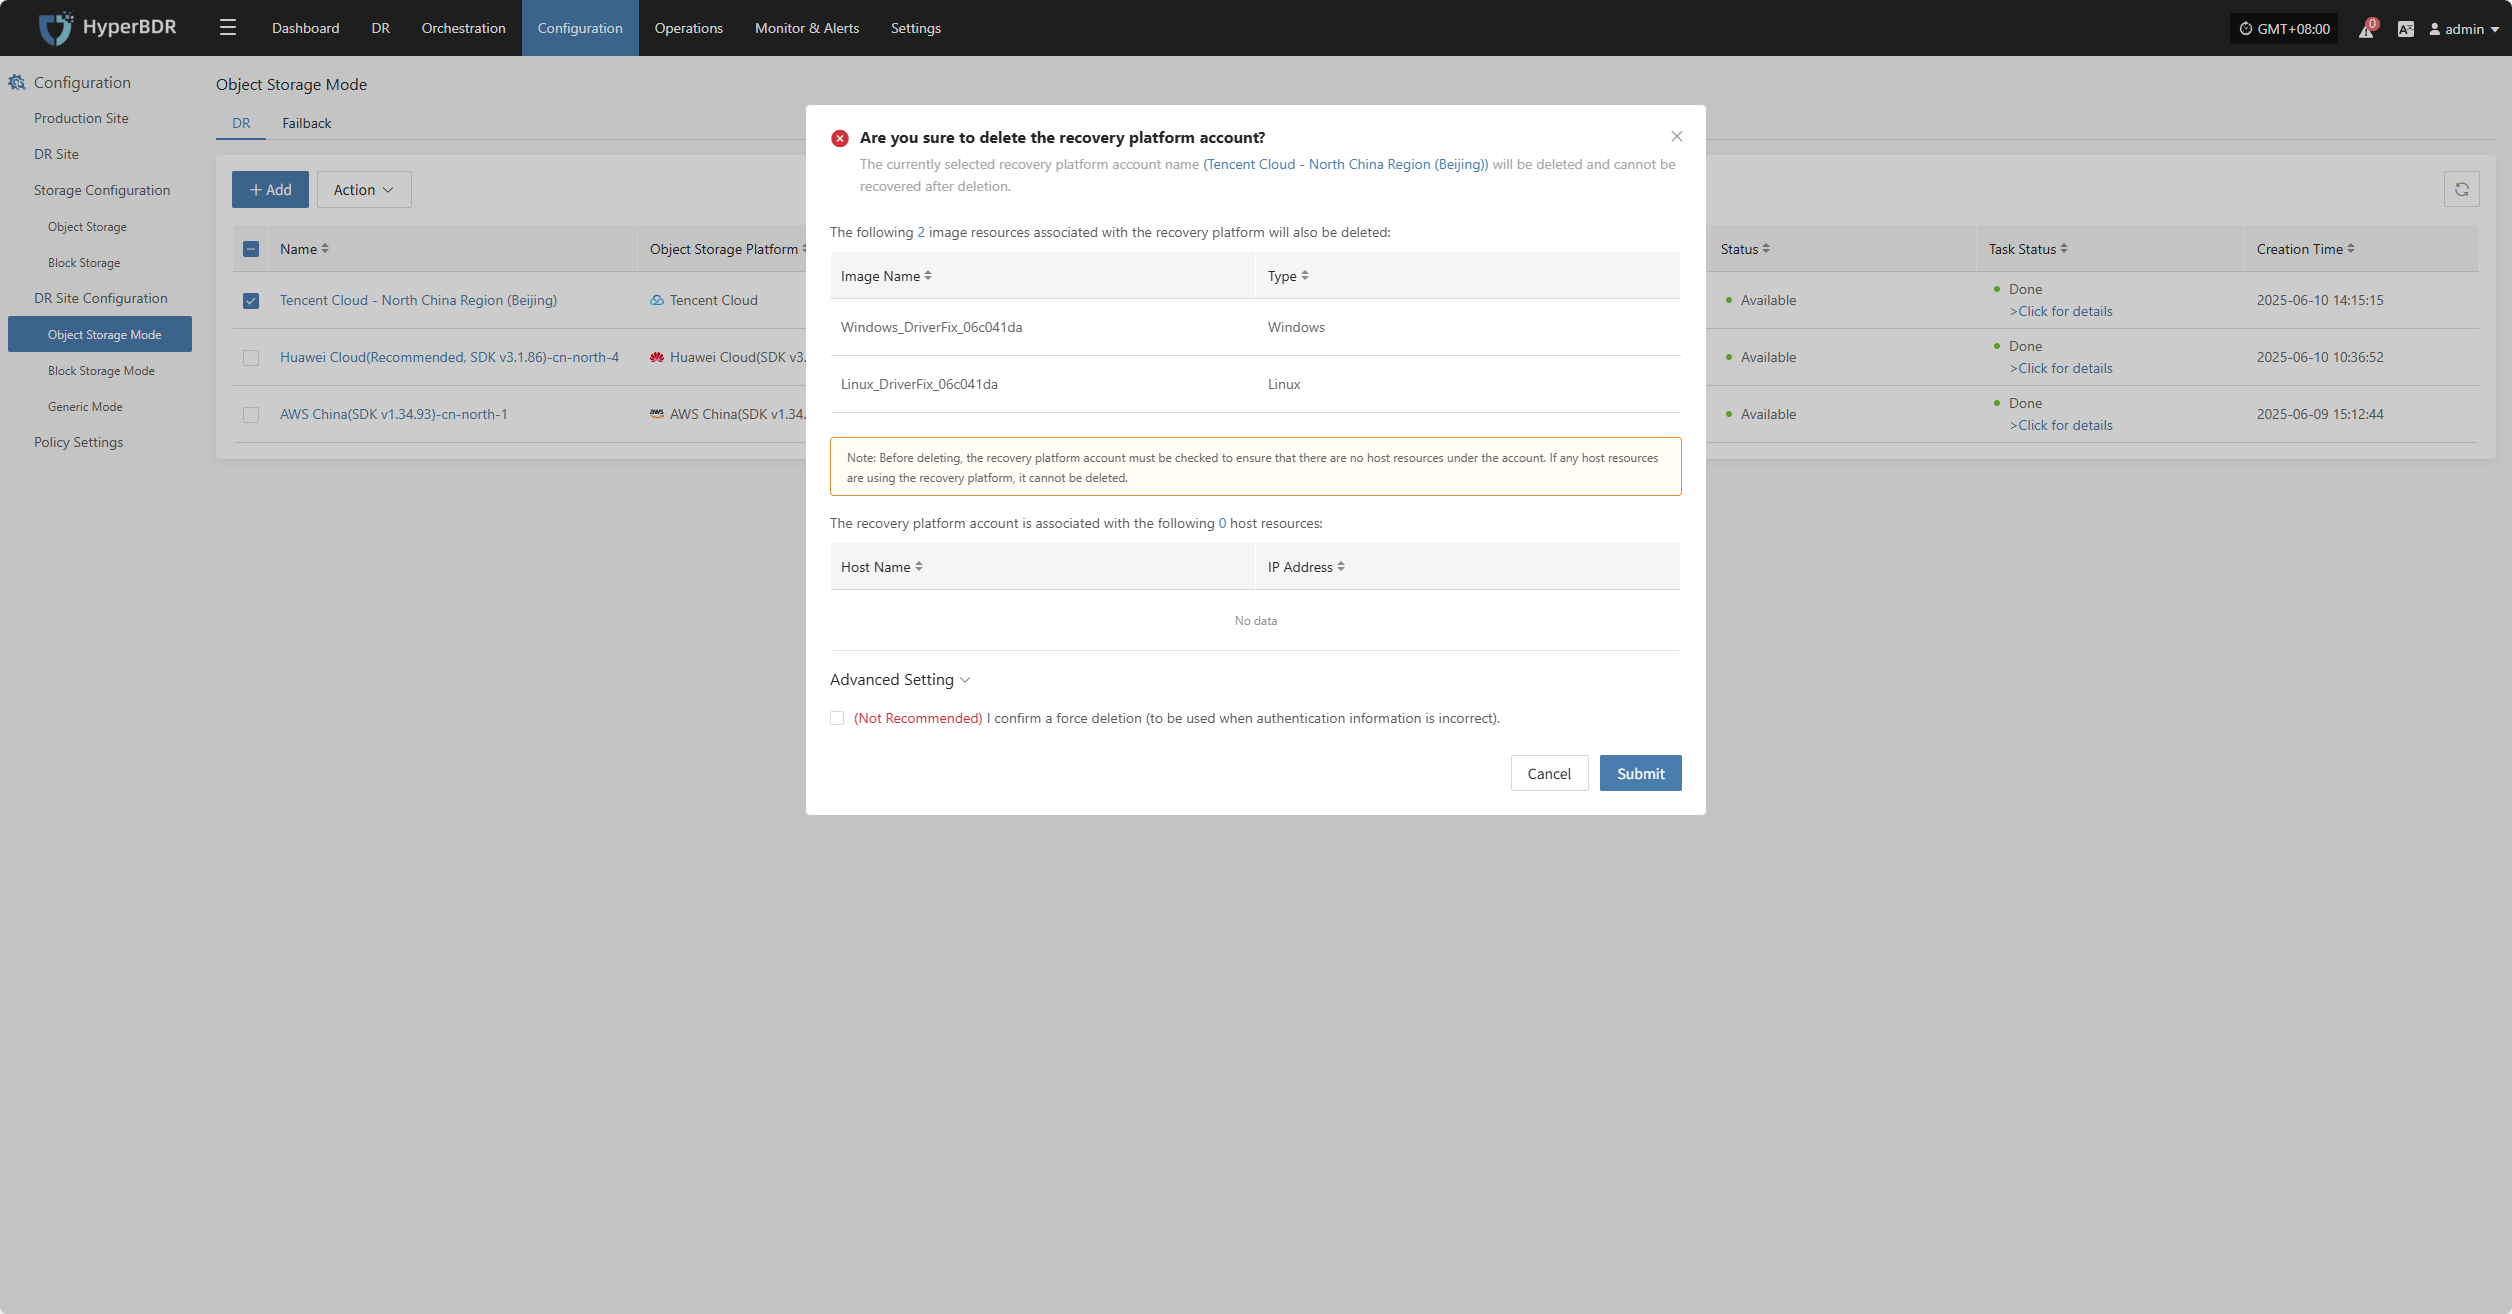This screenshot has height=1314, width=2512.
Task: Sort the Name column in table
Action: click(x=324, y=249)
